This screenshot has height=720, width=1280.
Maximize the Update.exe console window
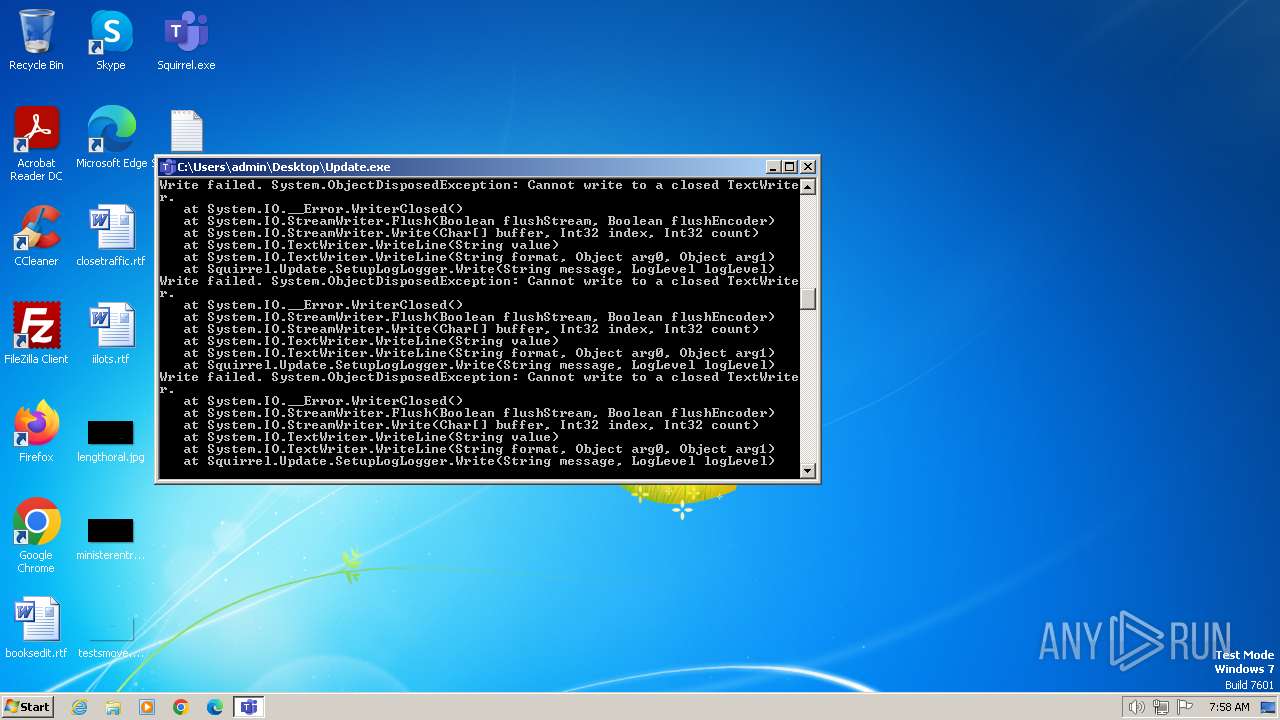(x=790, y=167)
